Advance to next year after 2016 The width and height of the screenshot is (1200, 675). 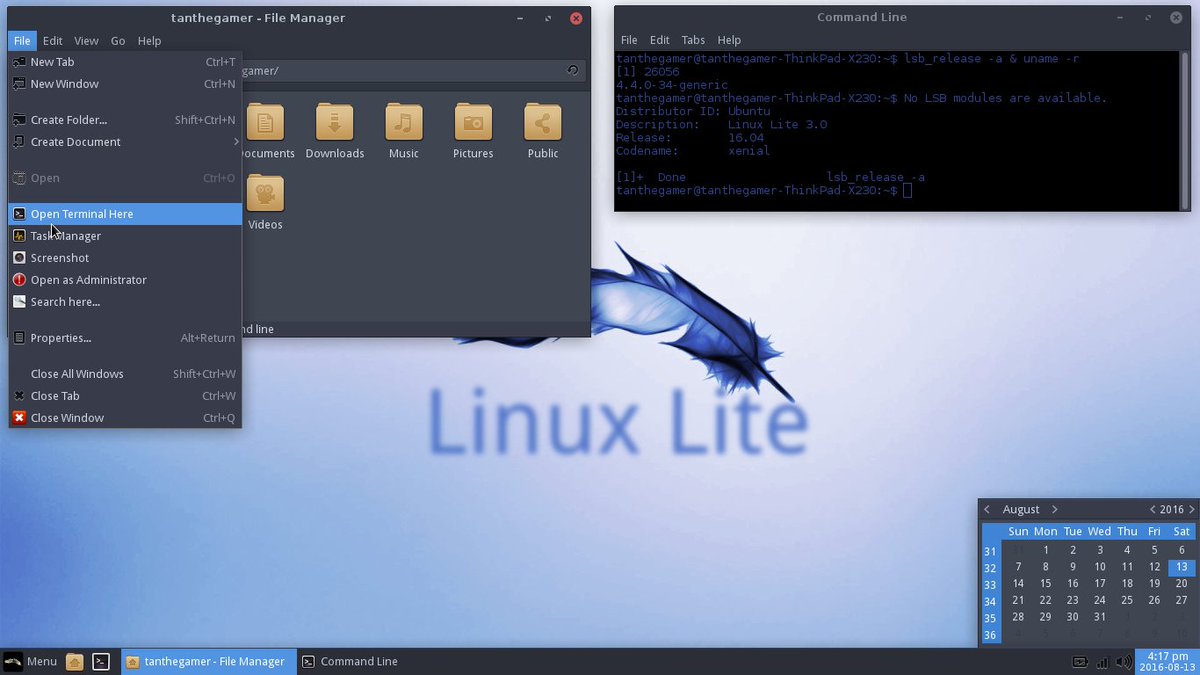pos(1191,509)
